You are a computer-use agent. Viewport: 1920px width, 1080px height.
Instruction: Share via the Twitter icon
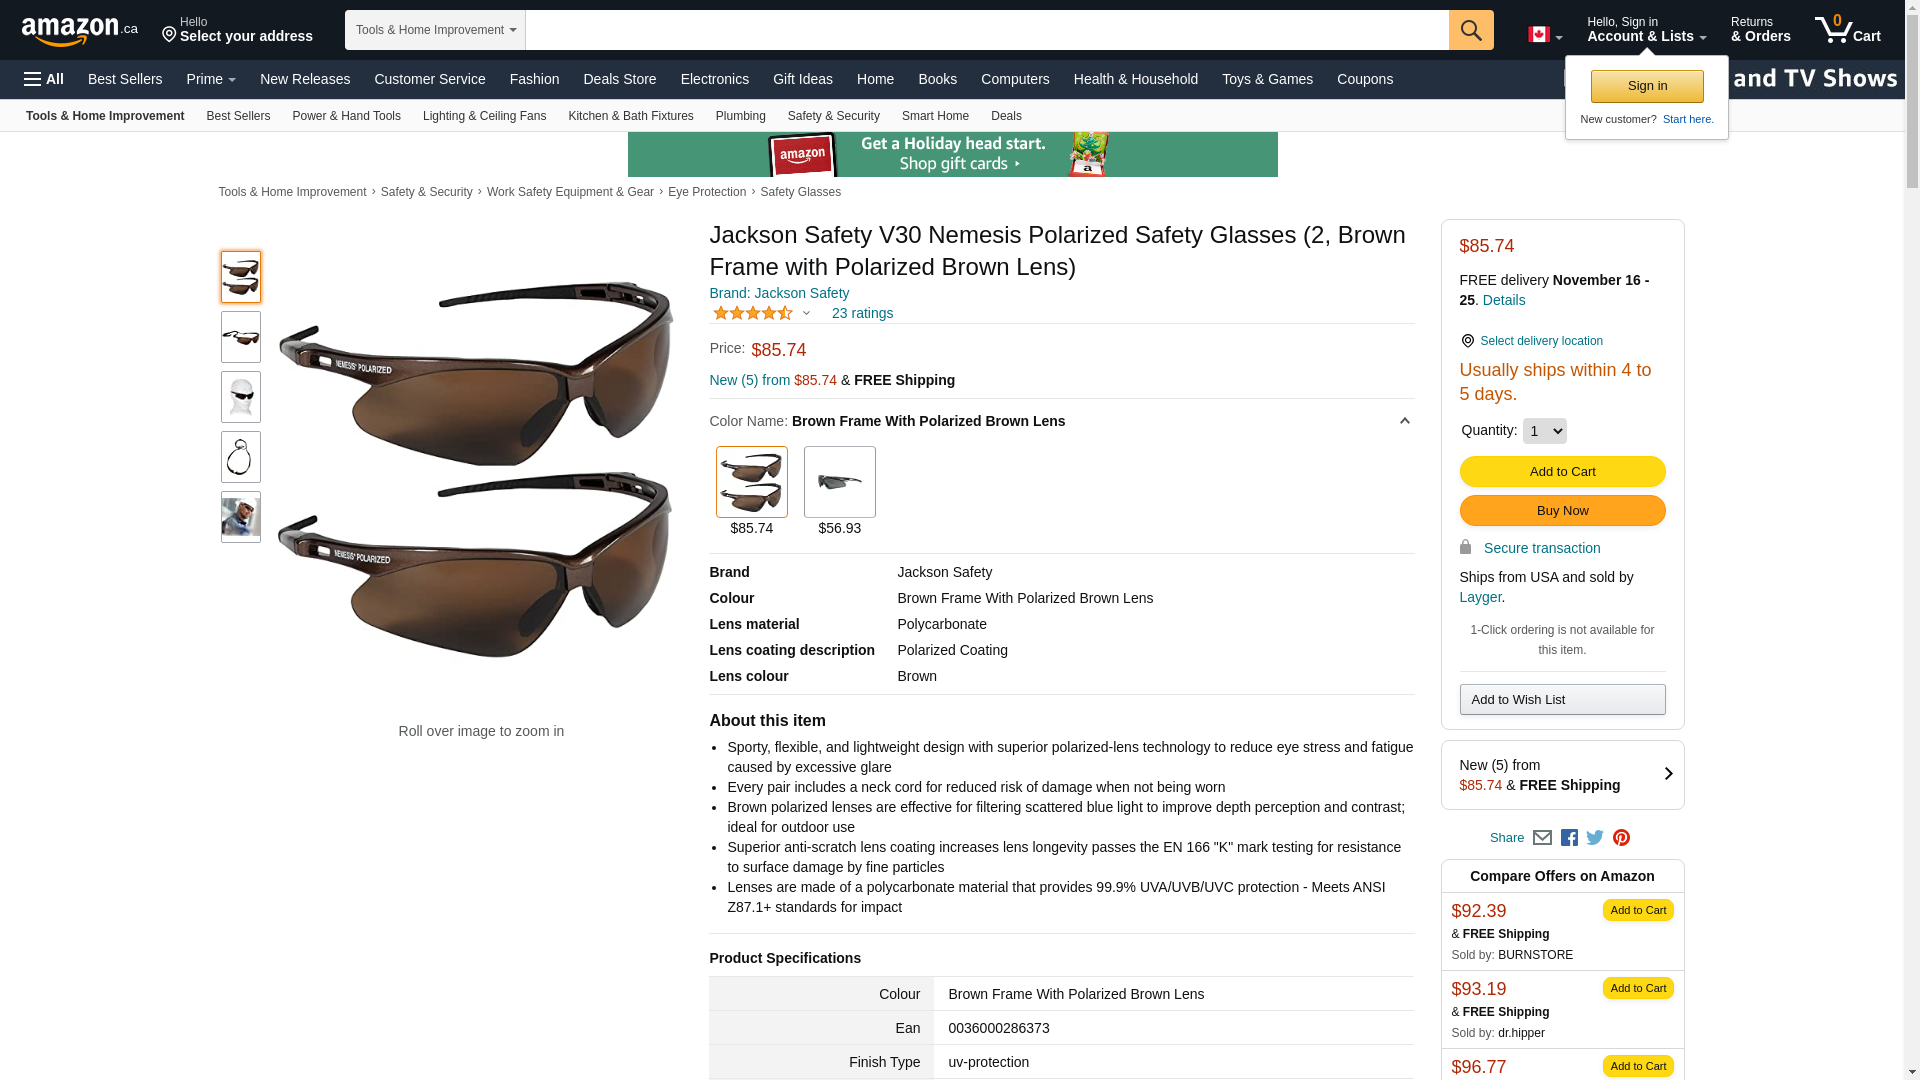pyautogui.click(x=1595, y=838)
